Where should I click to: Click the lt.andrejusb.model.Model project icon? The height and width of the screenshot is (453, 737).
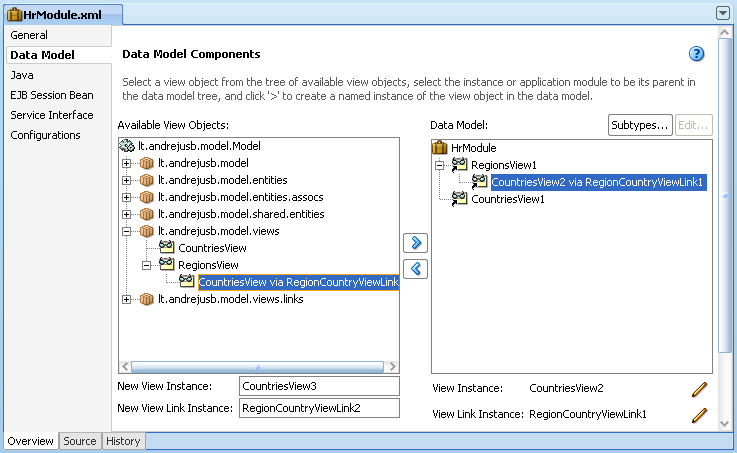pyautogui.click(x=127, y=146)
